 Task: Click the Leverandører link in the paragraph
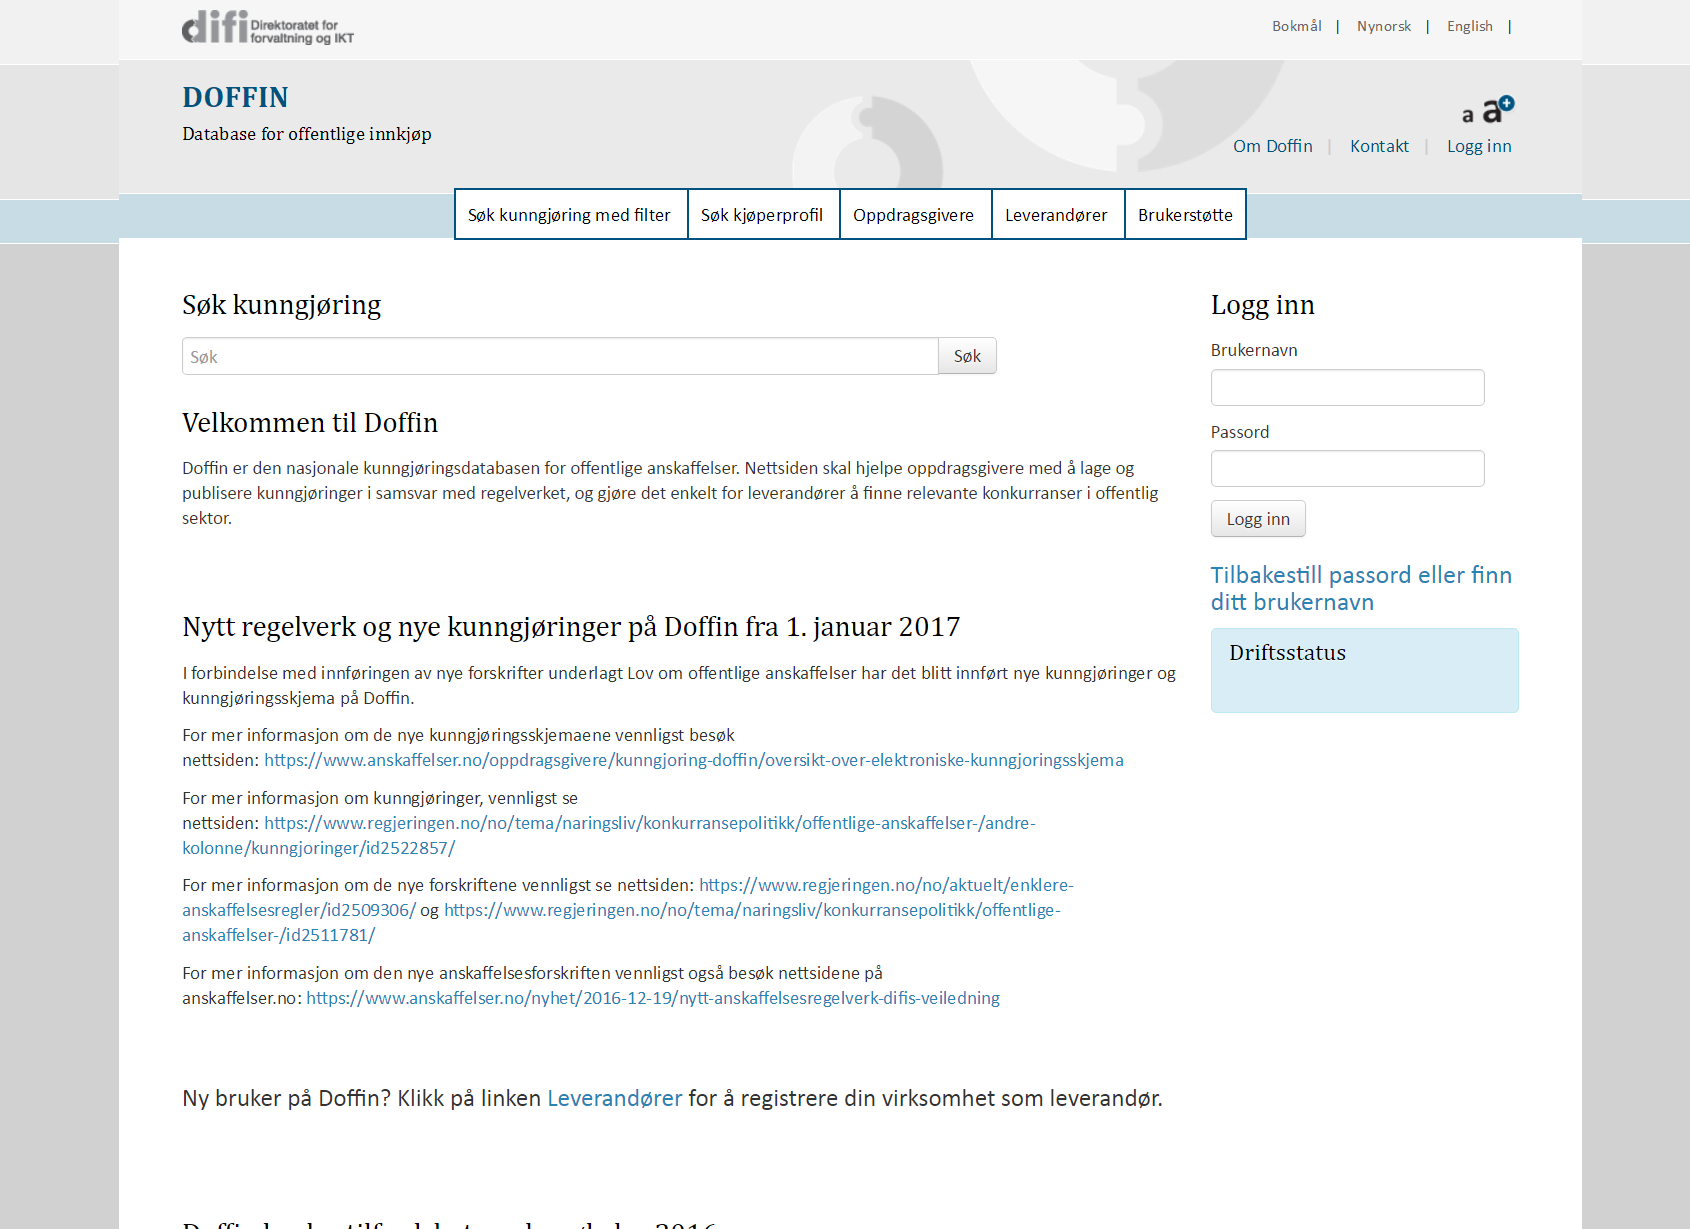(x=615, y=1098)
